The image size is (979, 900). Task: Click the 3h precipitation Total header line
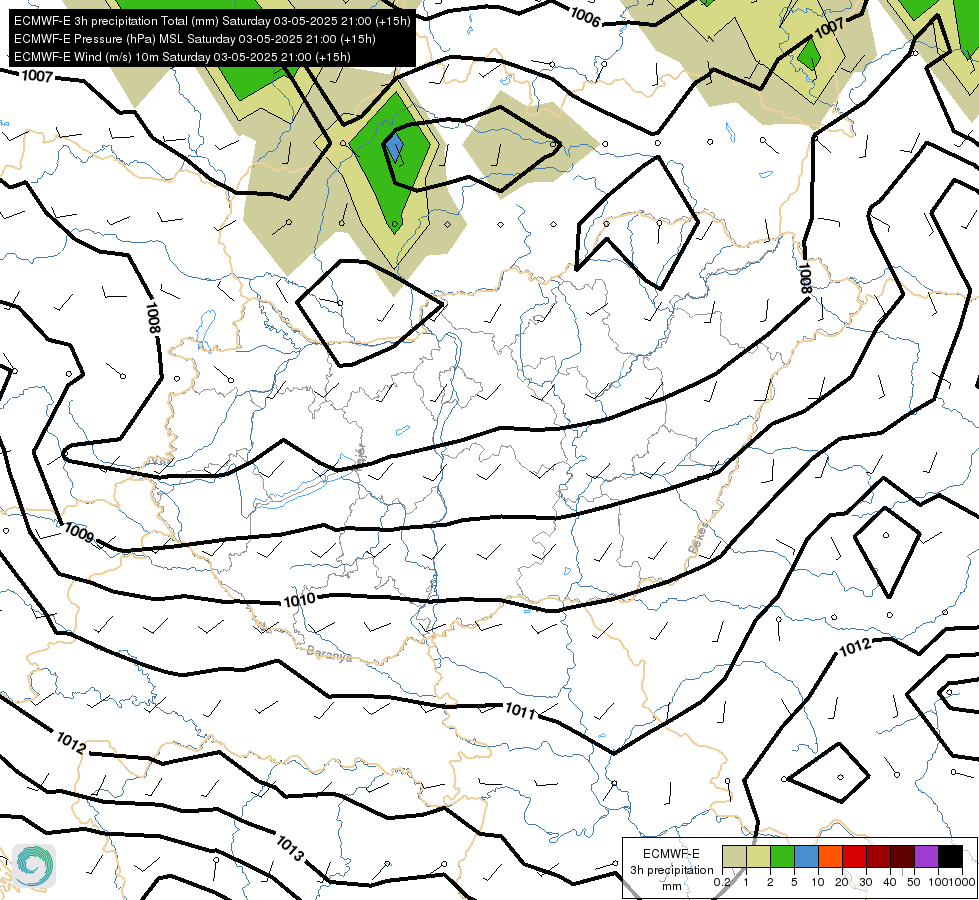click(x=212, y=21)
